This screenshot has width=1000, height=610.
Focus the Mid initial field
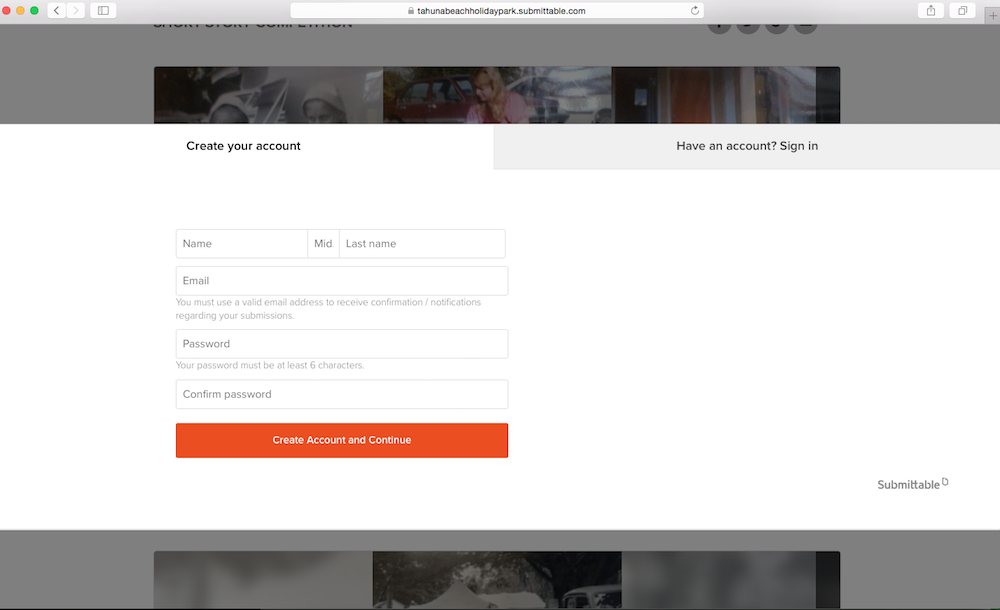pyautogui.click(x=323, y=244)
